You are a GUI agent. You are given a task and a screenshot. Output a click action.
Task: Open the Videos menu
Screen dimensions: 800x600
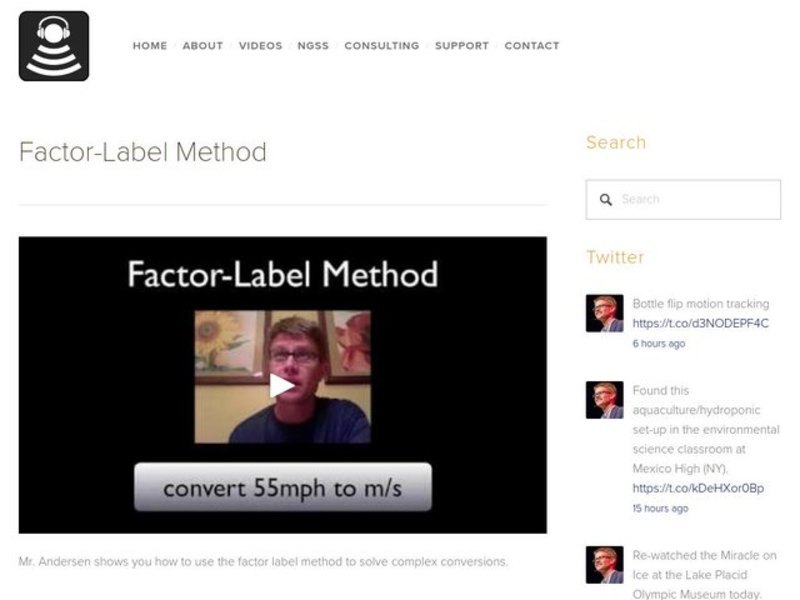coord(260,46)
